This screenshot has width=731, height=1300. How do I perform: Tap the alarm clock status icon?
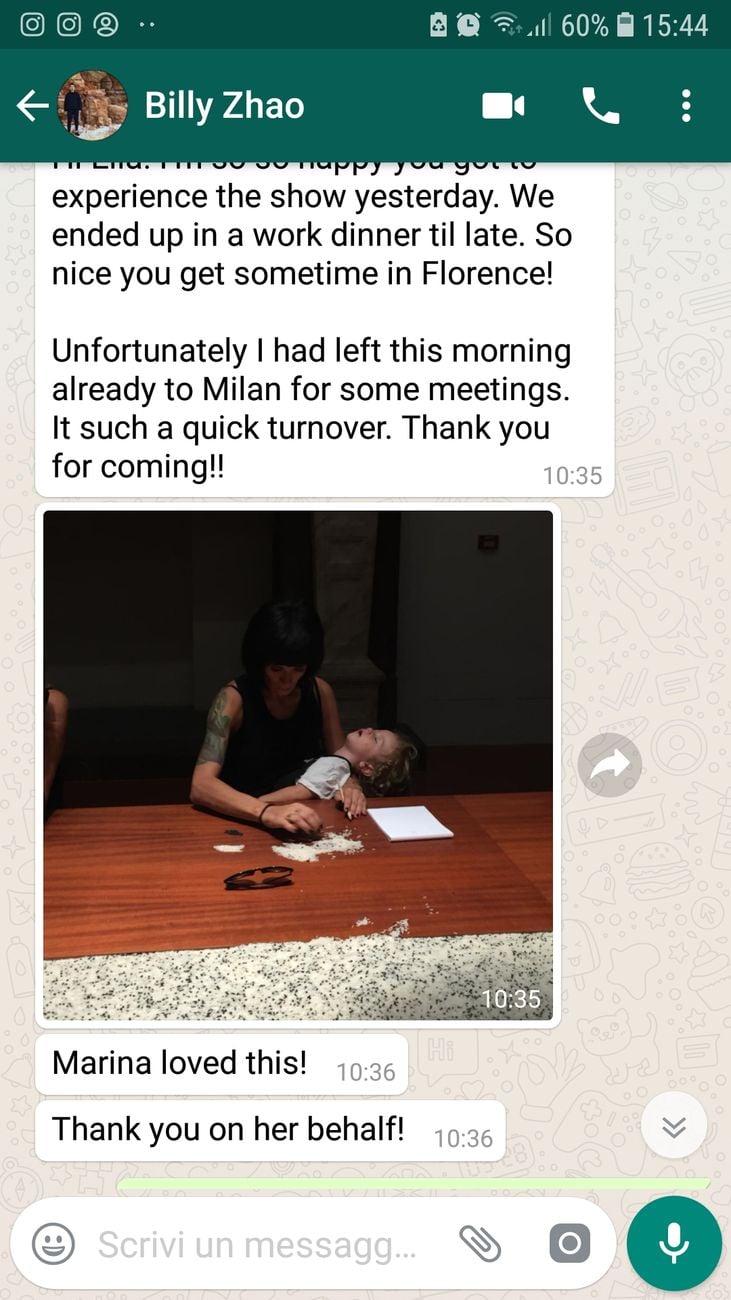pos(468,25)
